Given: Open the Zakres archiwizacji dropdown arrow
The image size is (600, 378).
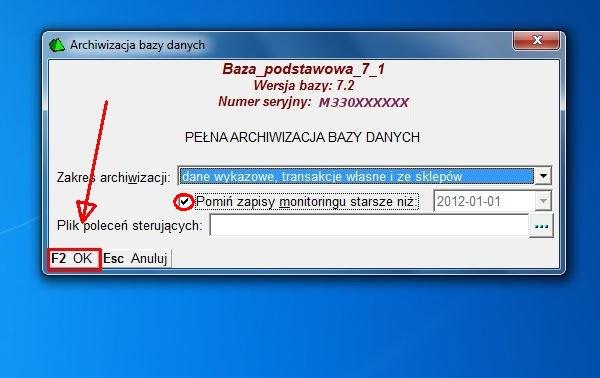Looking at the screenshot, I should [x=543, y=176].
